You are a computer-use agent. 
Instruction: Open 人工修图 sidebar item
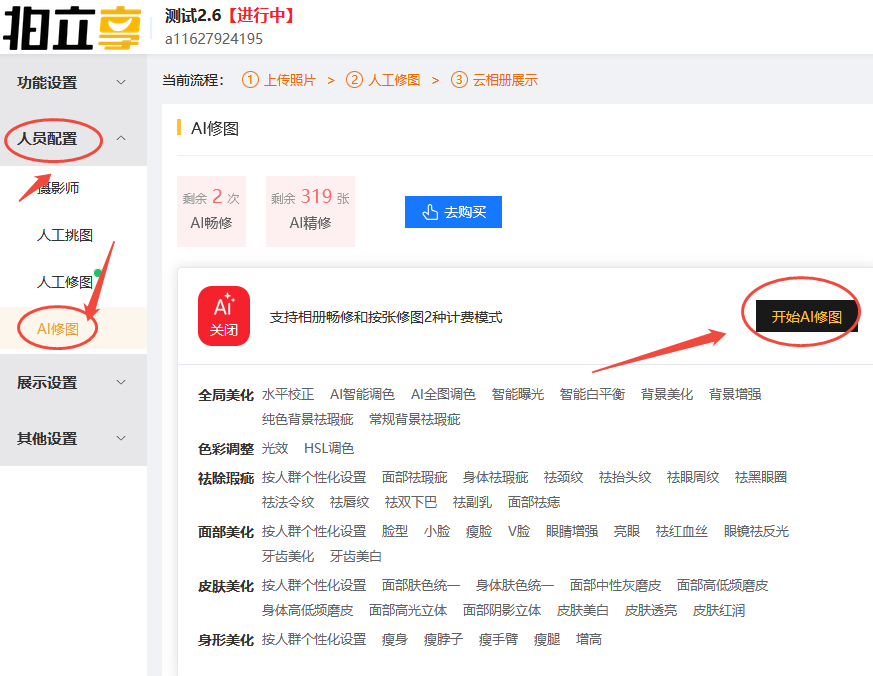[65, 282]
